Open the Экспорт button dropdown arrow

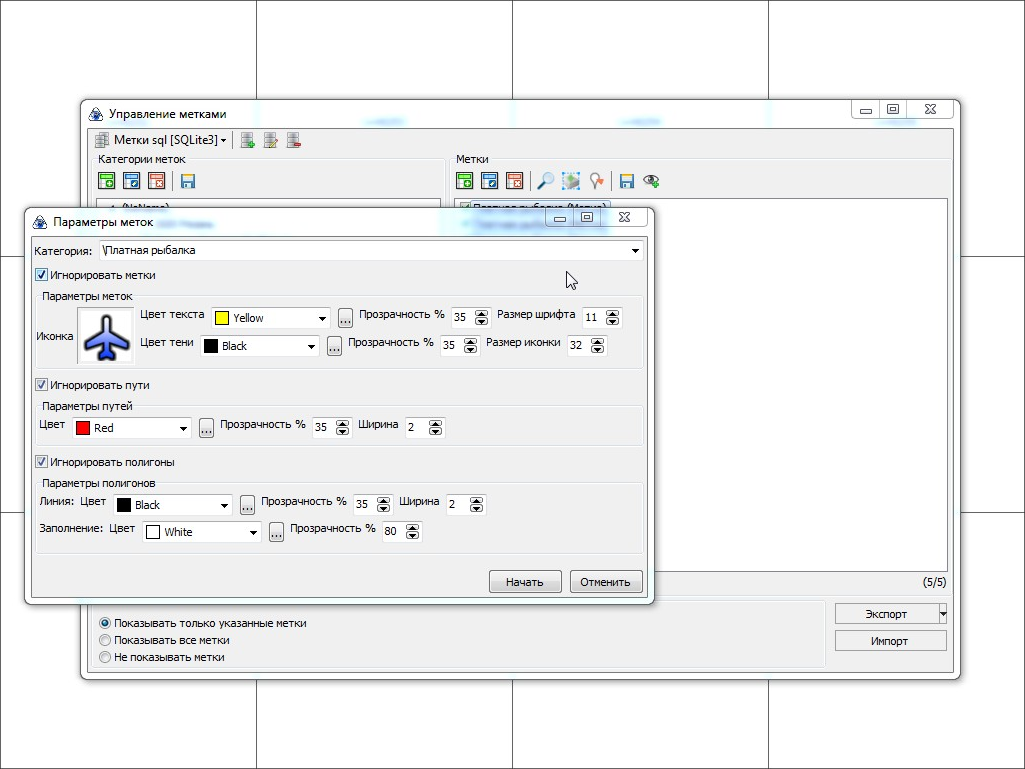942,613
